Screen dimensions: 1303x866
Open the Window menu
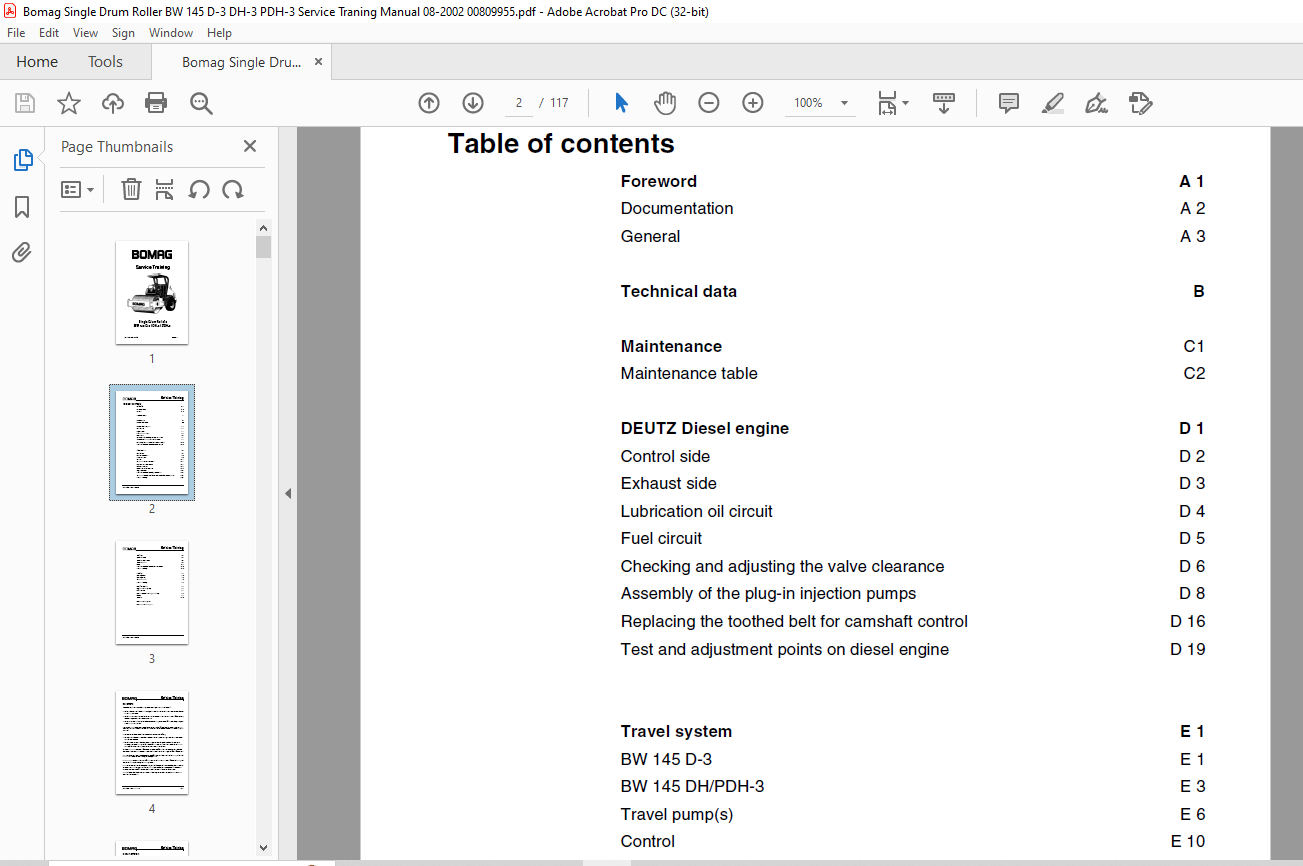(x=171, y=33)
